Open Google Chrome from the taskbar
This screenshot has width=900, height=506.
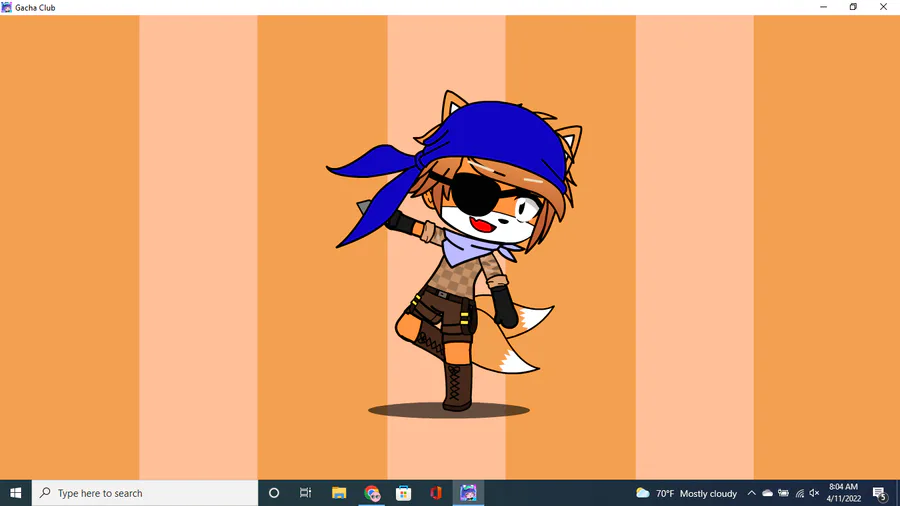(x=371, y=493)
